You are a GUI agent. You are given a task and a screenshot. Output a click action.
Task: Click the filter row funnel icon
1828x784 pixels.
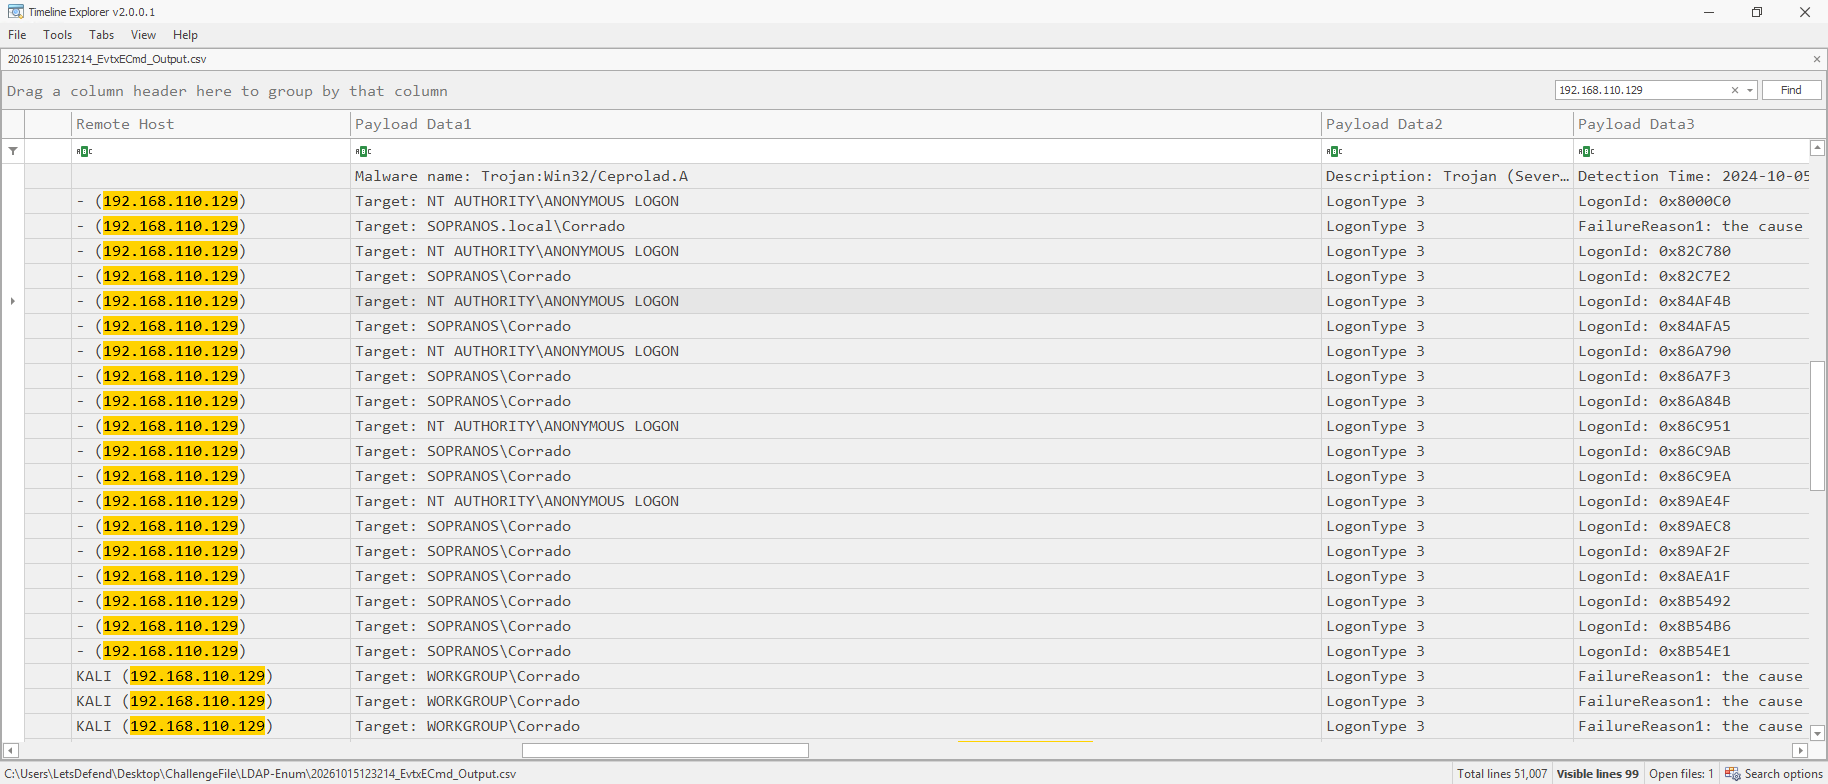(x=13, y=151)
